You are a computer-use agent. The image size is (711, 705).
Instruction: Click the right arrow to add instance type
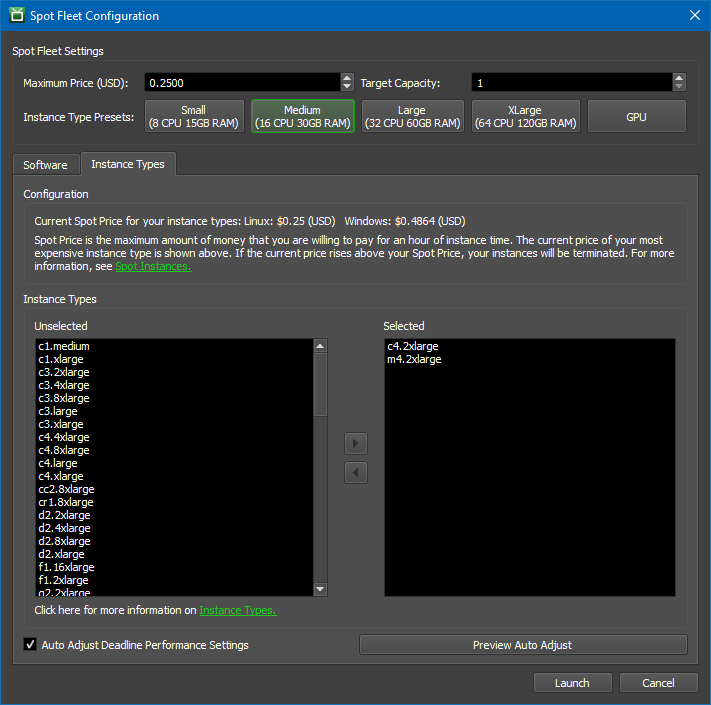355,442
